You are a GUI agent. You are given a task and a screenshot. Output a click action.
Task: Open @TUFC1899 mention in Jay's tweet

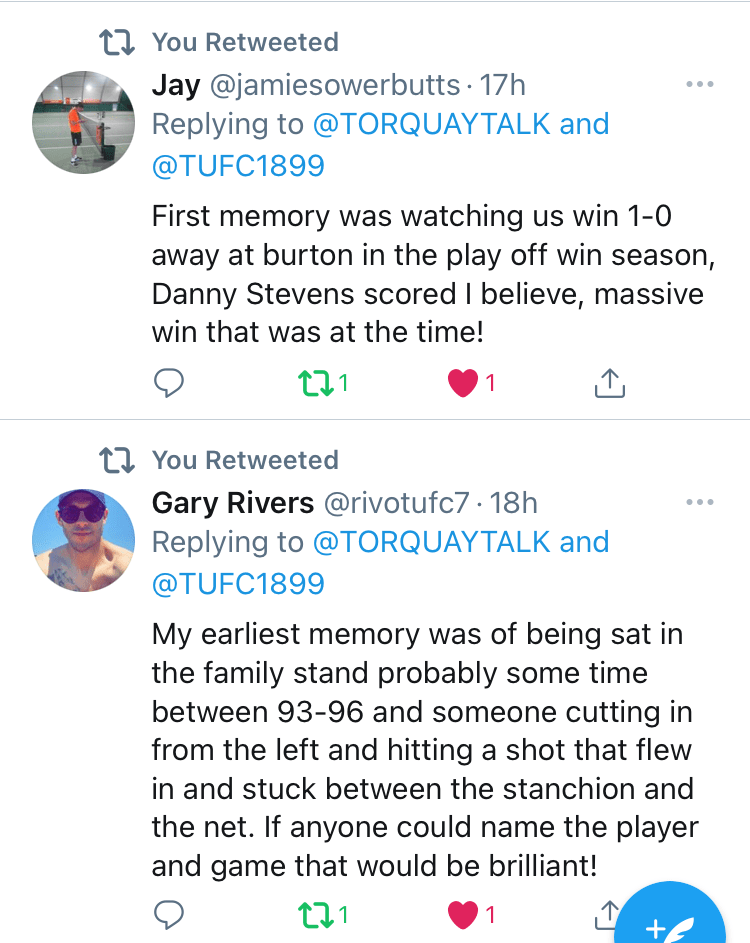click(x=238, y=166)
